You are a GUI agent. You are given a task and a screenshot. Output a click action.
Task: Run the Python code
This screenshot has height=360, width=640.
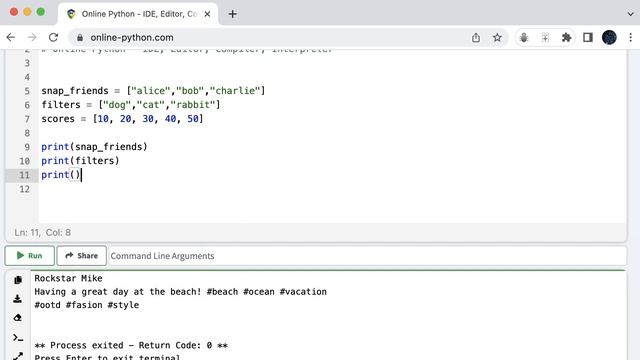click(29, 256)
